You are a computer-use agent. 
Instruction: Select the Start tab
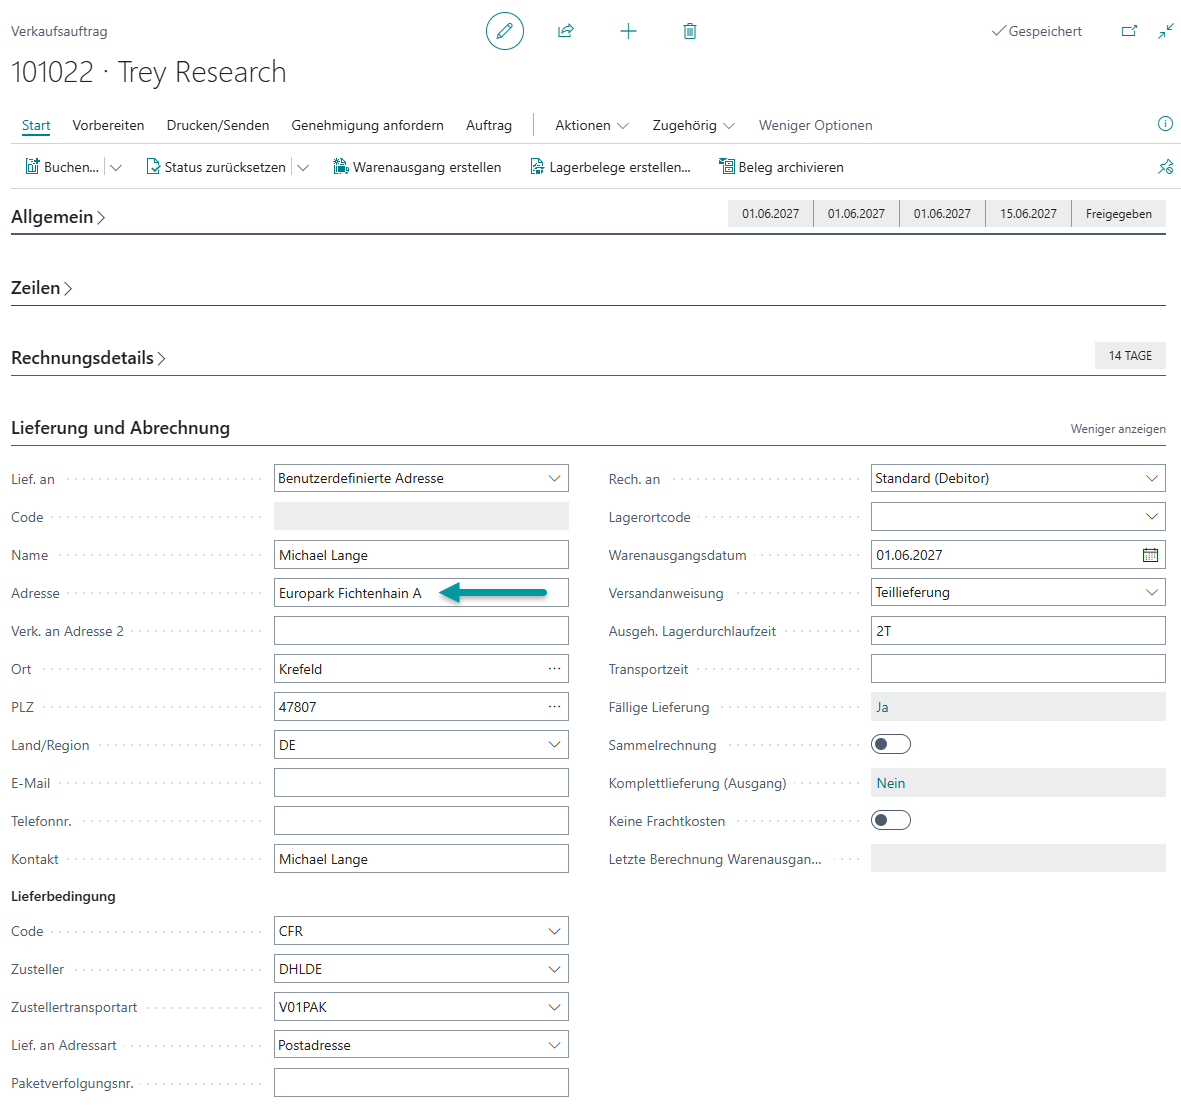(36, 125)
